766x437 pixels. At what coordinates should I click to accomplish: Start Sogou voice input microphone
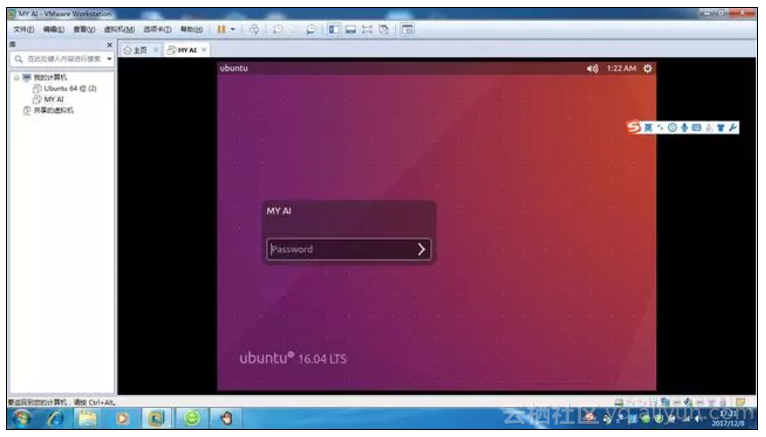[684, 128]
